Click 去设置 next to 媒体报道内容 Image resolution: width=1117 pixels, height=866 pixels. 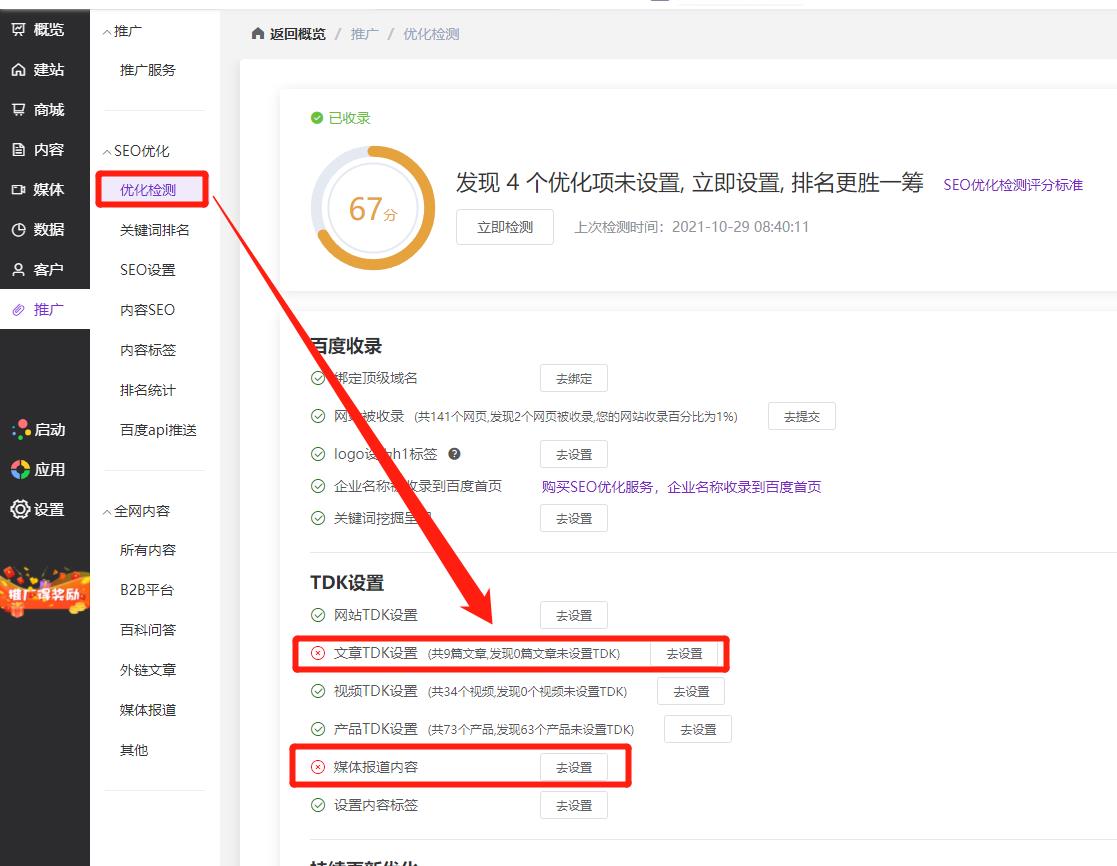[x=573, y=766]
